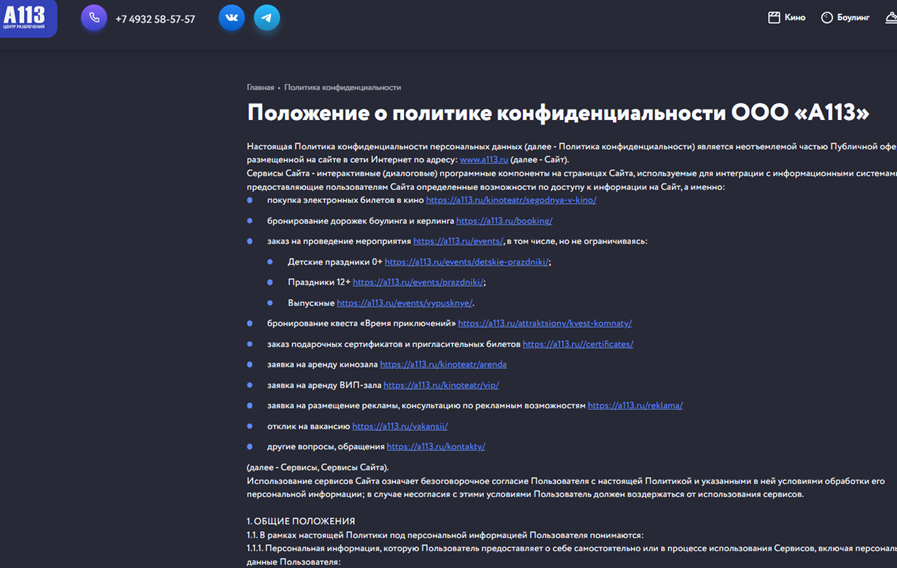Open the events/vypusknye link

[x=404, y=303]
